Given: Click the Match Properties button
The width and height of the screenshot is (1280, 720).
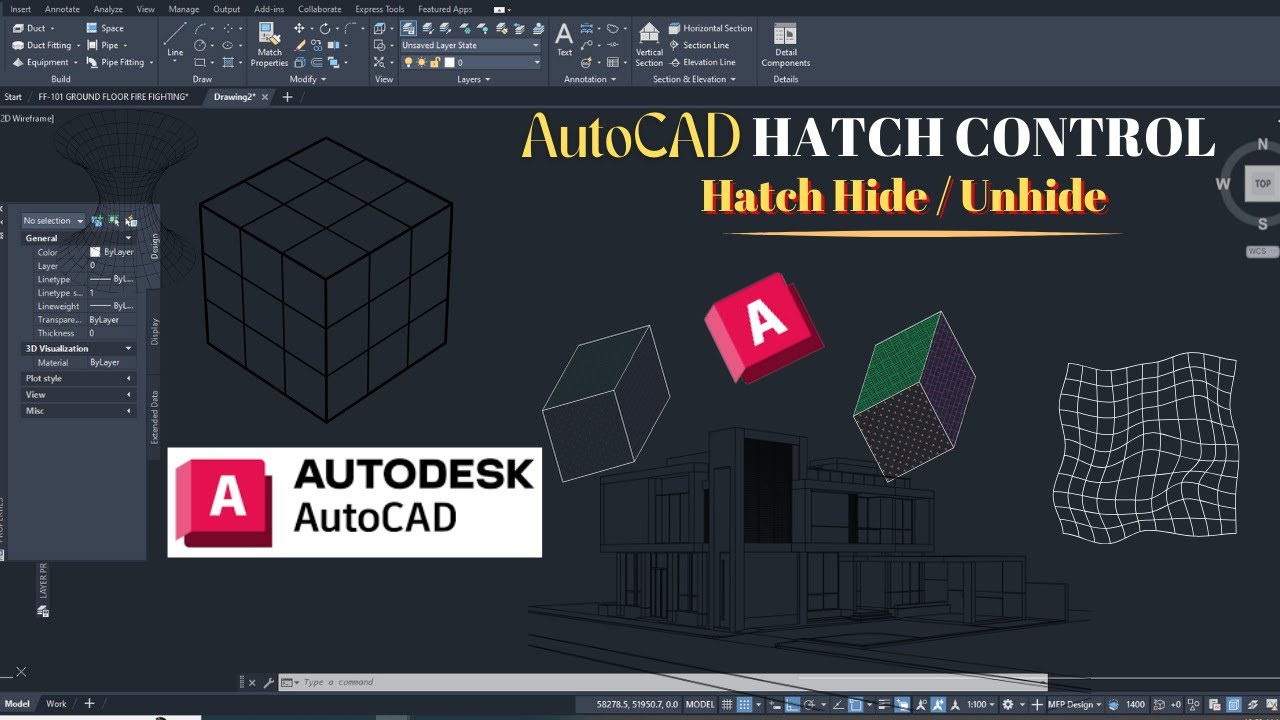Looking at the screenshot, I should pyautogui.click(x=269, y=45).
